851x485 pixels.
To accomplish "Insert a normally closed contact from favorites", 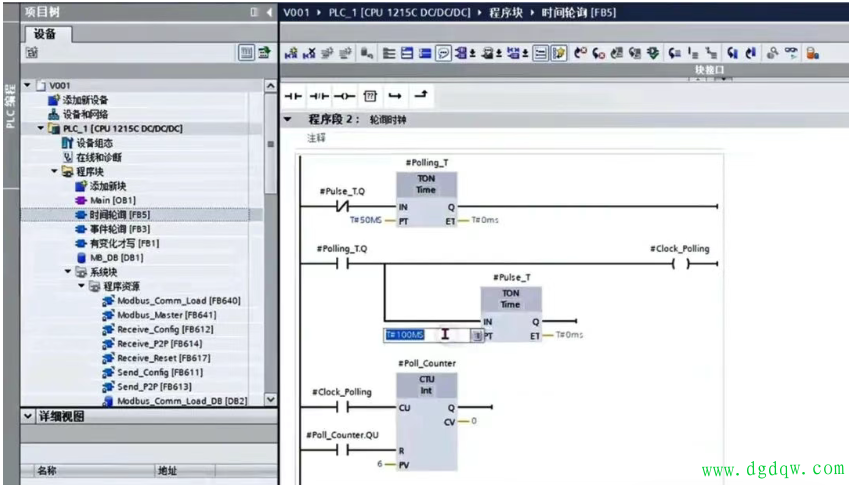I will coord(319,96).
